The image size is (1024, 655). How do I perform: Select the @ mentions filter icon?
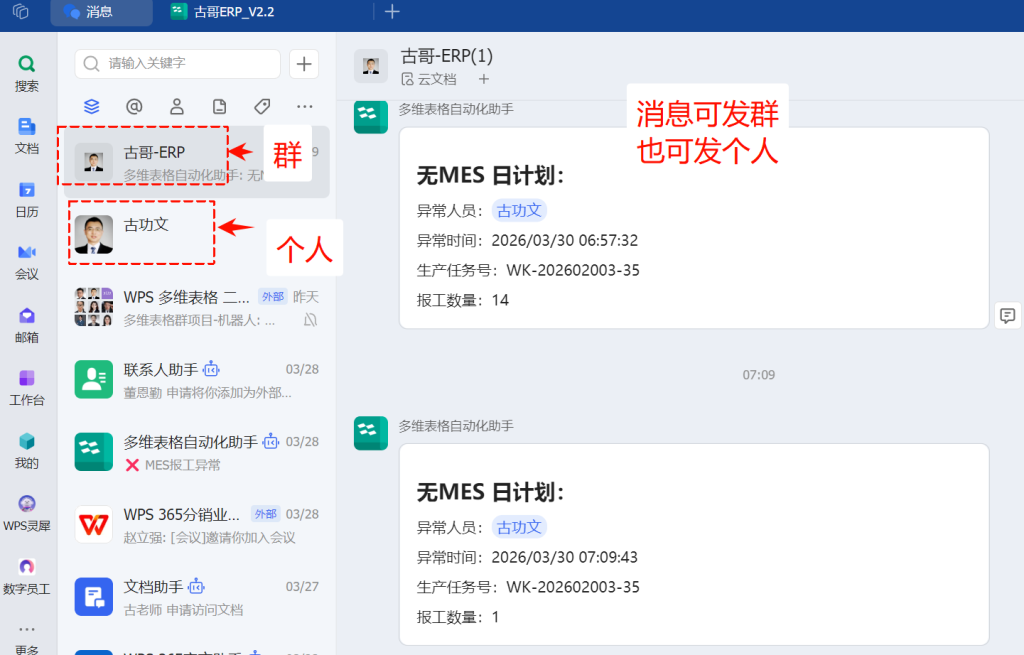(x=134, y=106)
